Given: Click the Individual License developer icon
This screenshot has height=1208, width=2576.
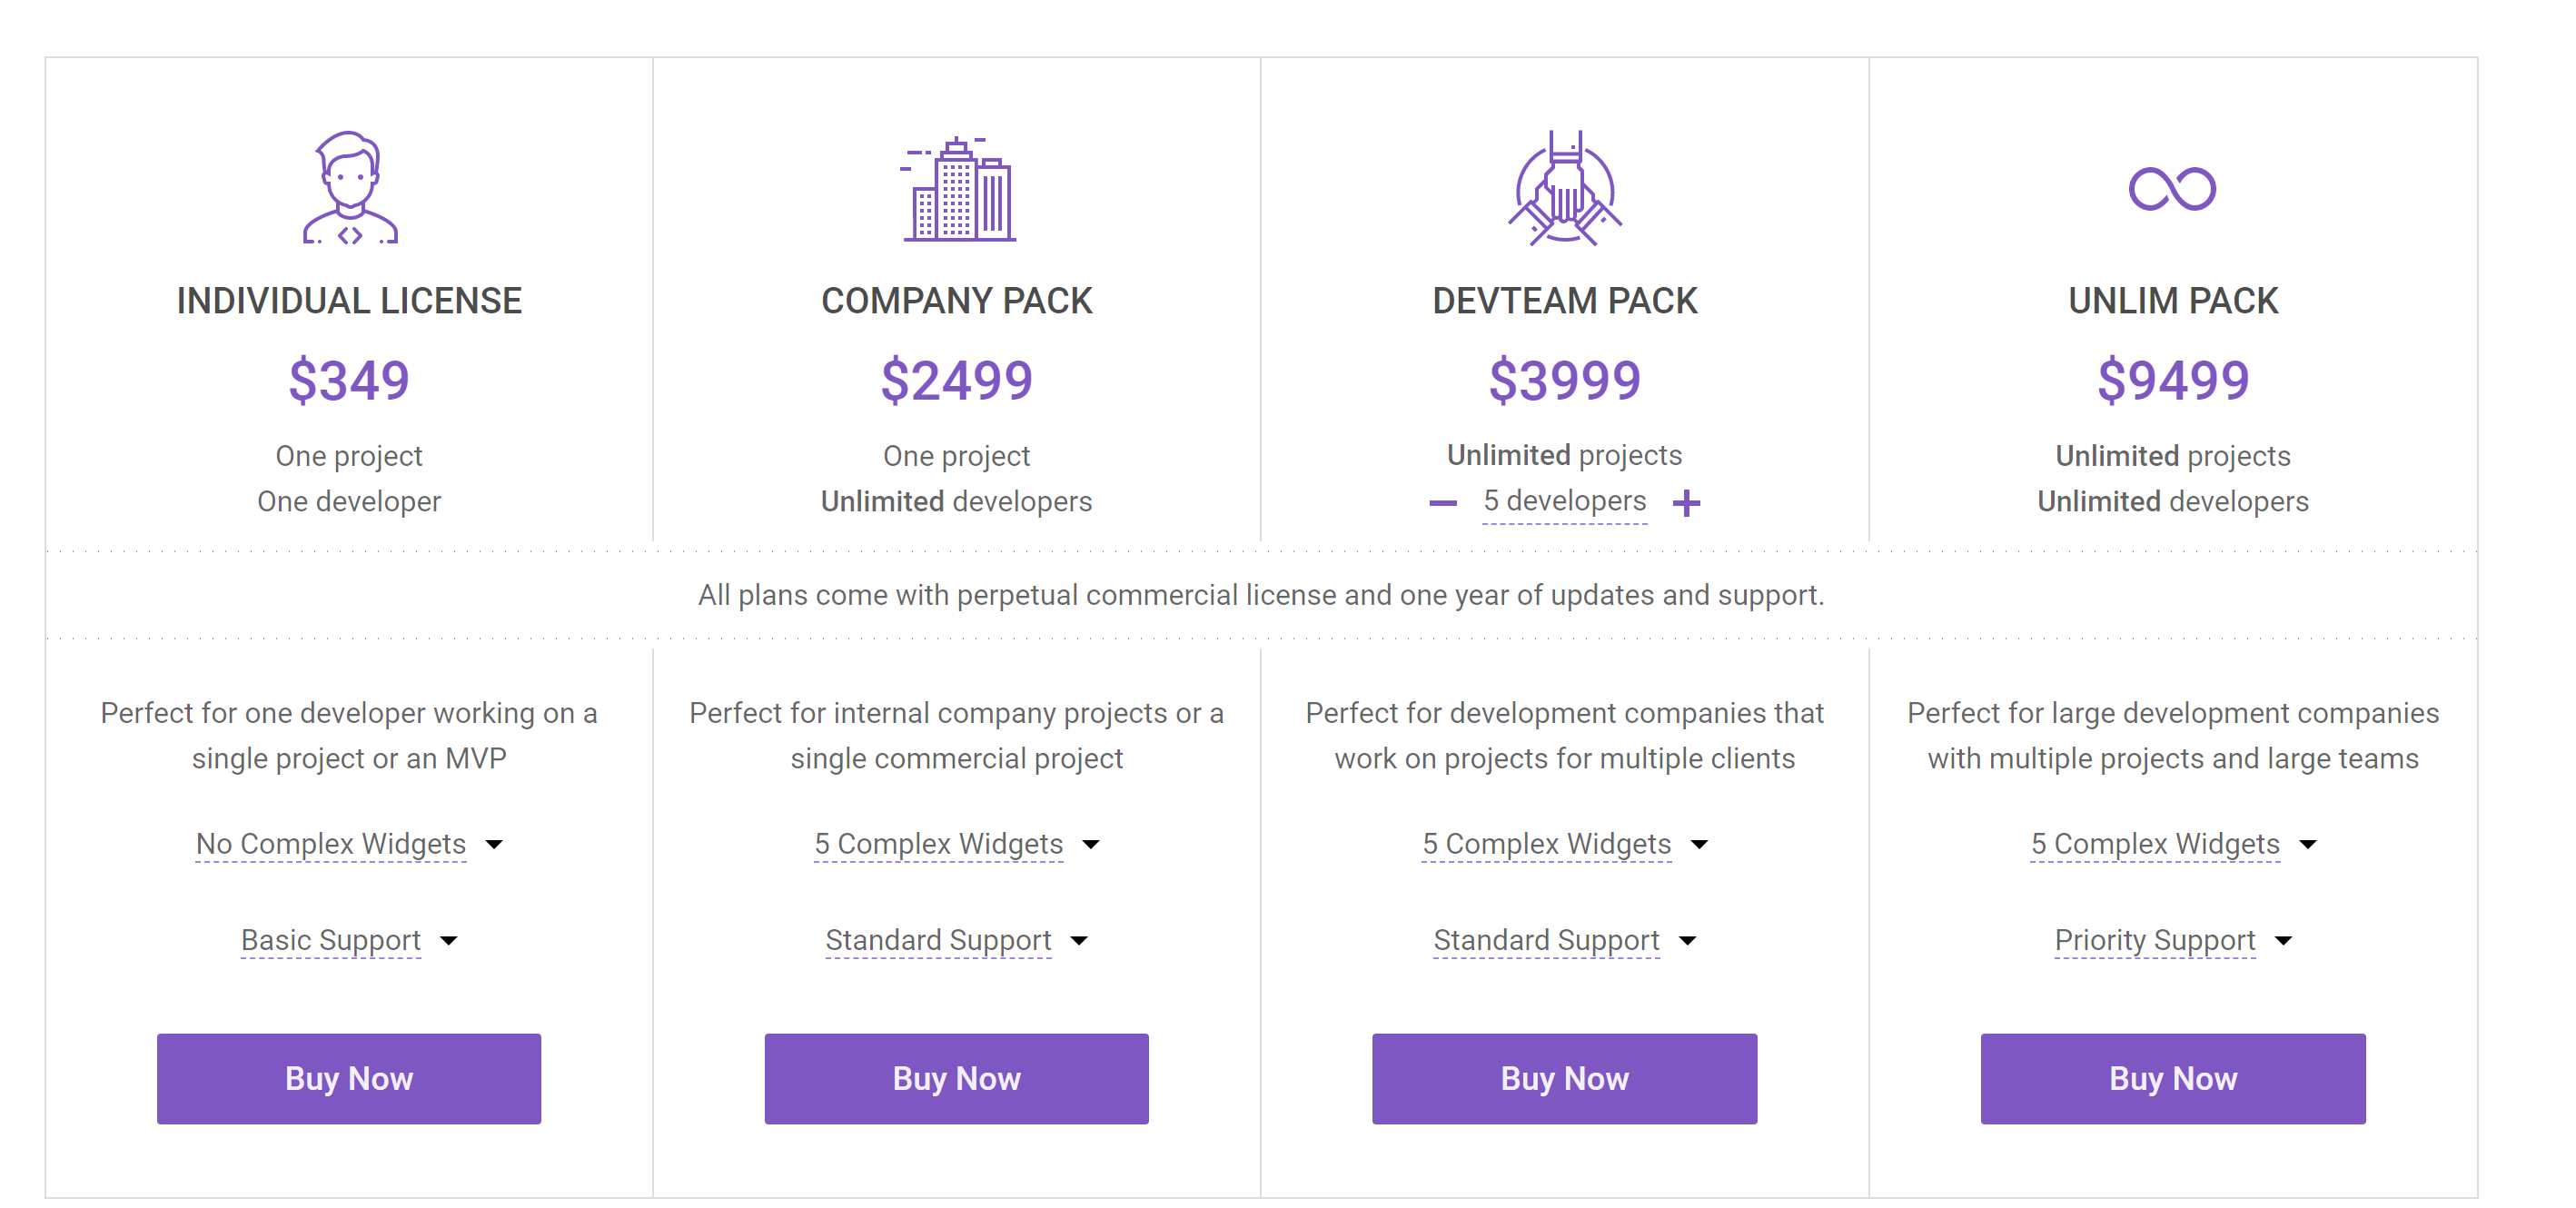Looking at the screenshot, I should point(349,188).
